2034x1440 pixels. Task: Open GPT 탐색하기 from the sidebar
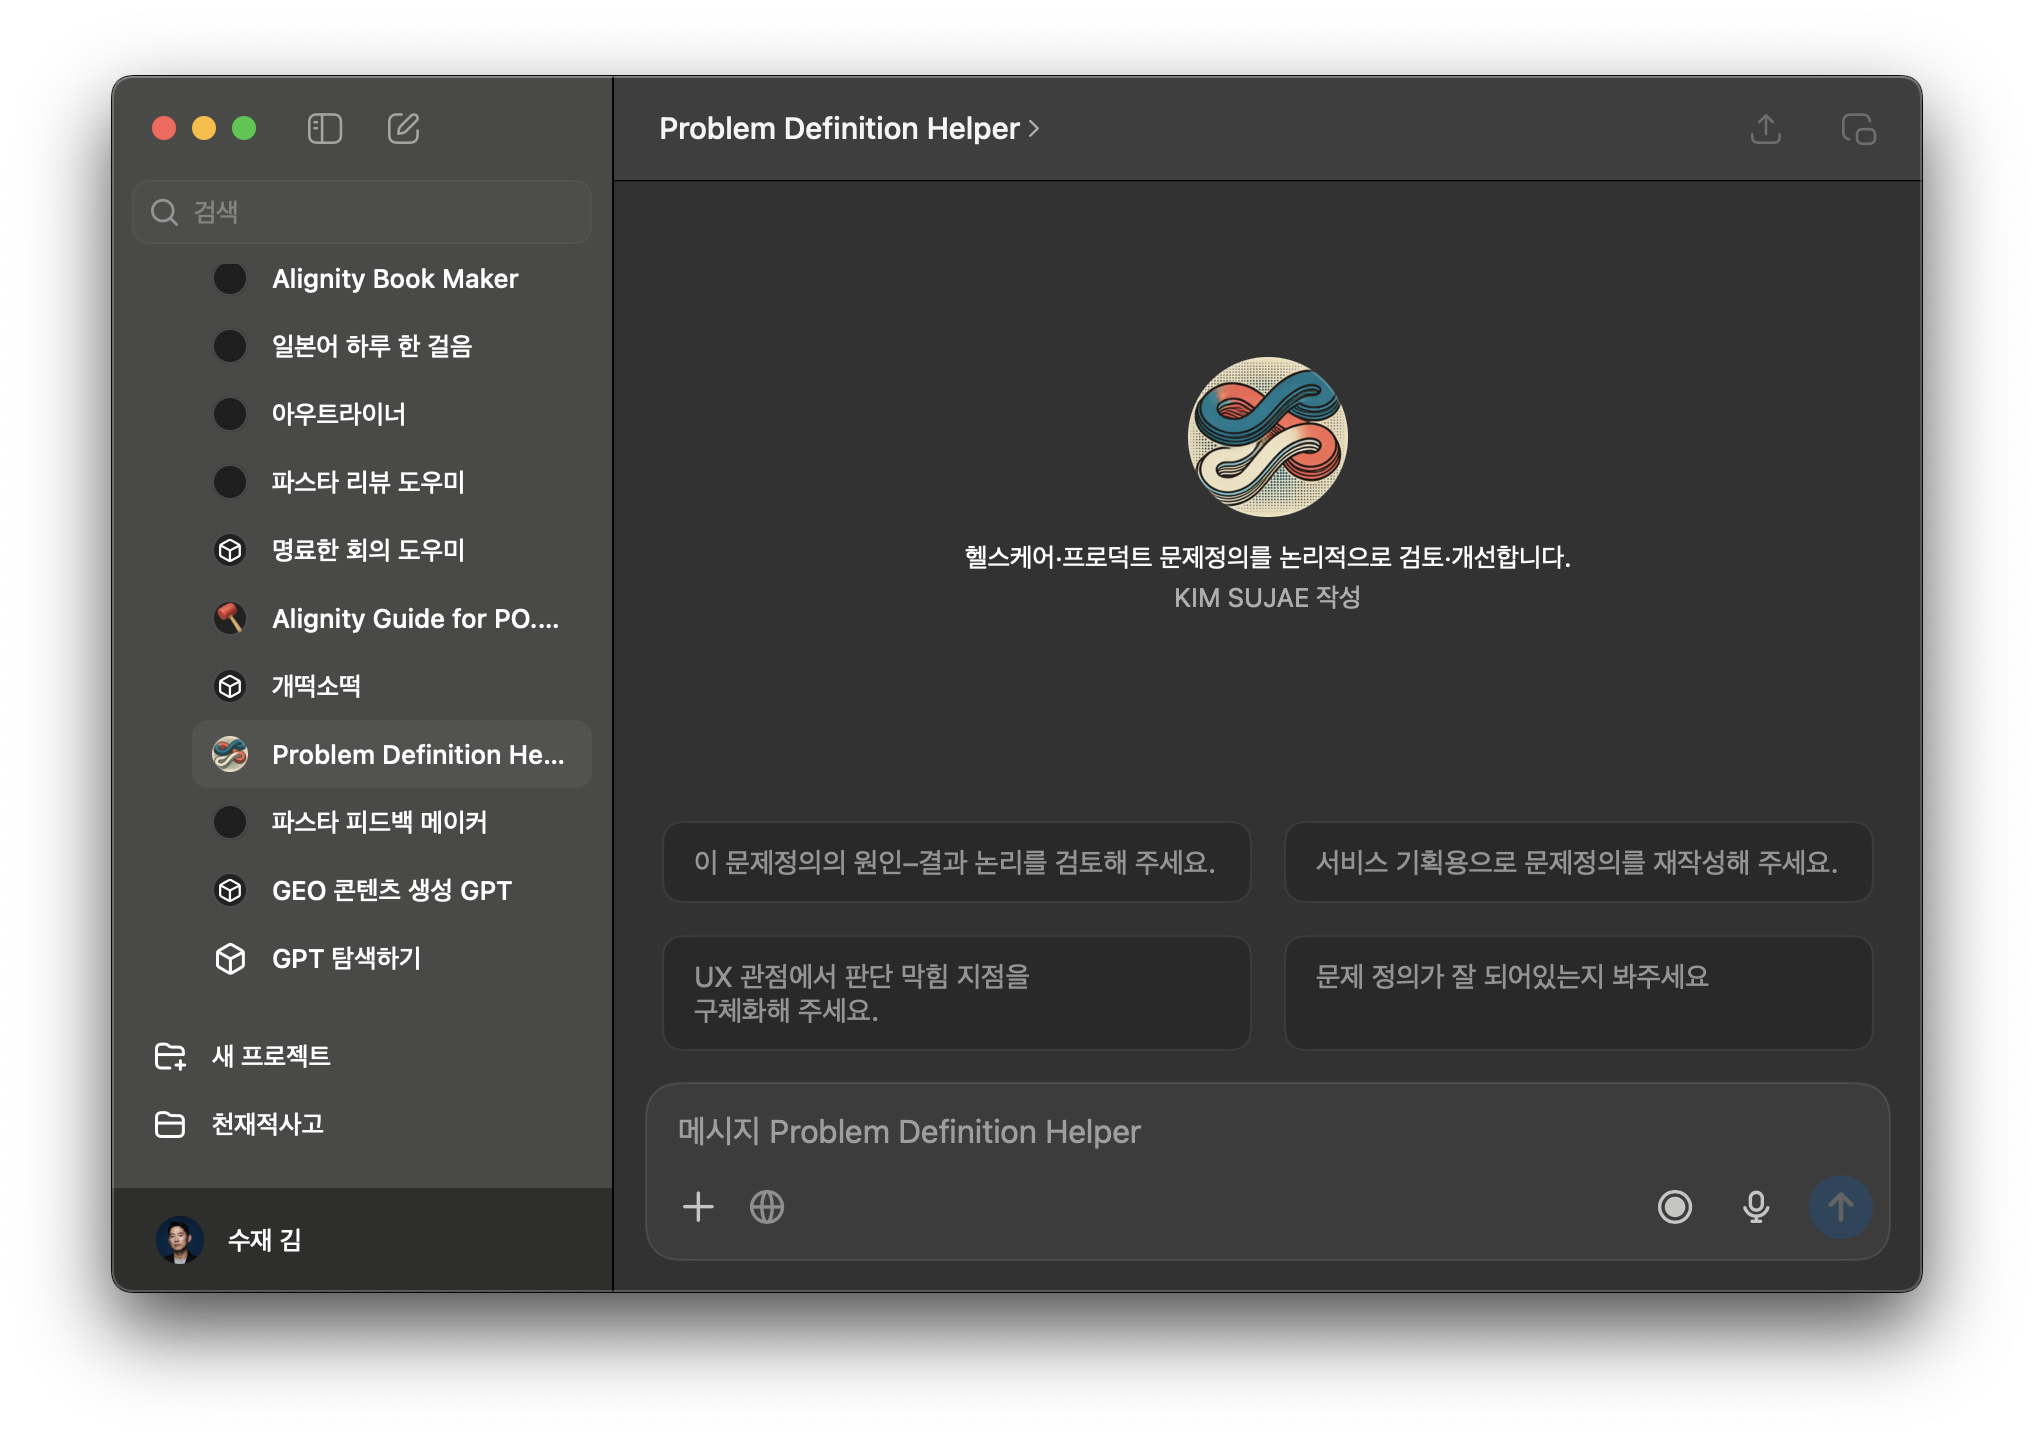345,958
